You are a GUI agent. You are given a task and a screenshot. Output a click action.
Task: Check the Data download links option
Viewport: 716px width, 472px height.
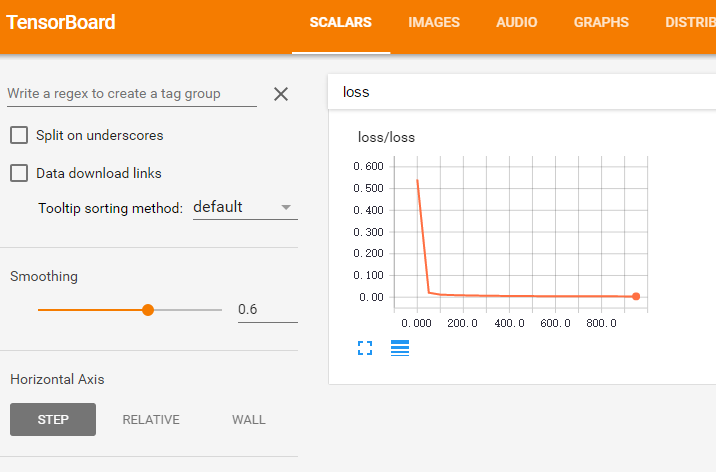click(19, 173)
